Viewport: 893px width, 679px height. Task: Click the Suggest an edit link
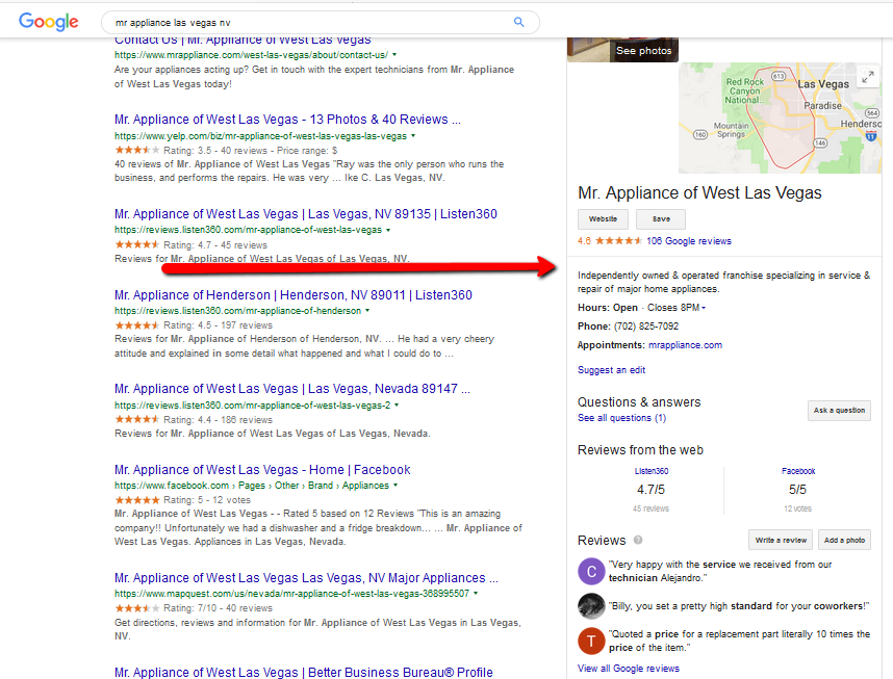tap(611, 370)
